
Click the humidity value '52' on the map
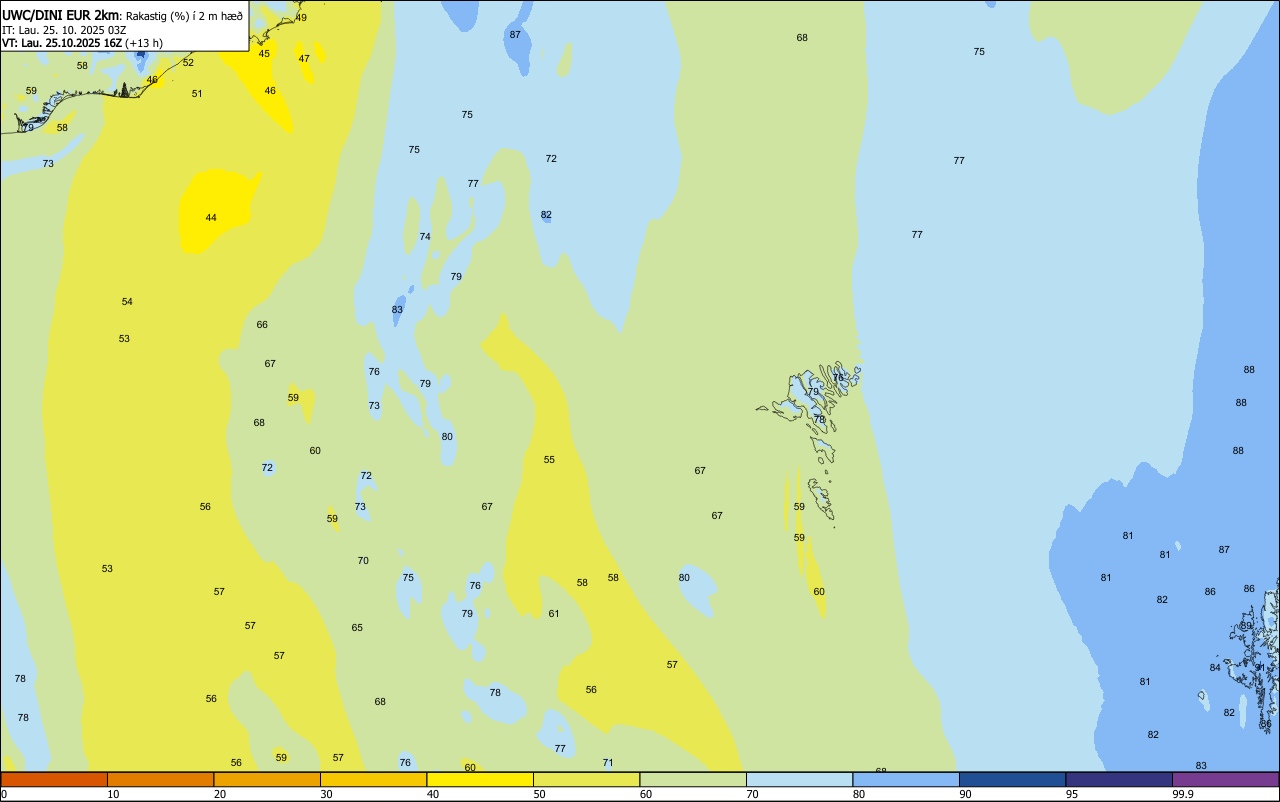coord(188,62)
